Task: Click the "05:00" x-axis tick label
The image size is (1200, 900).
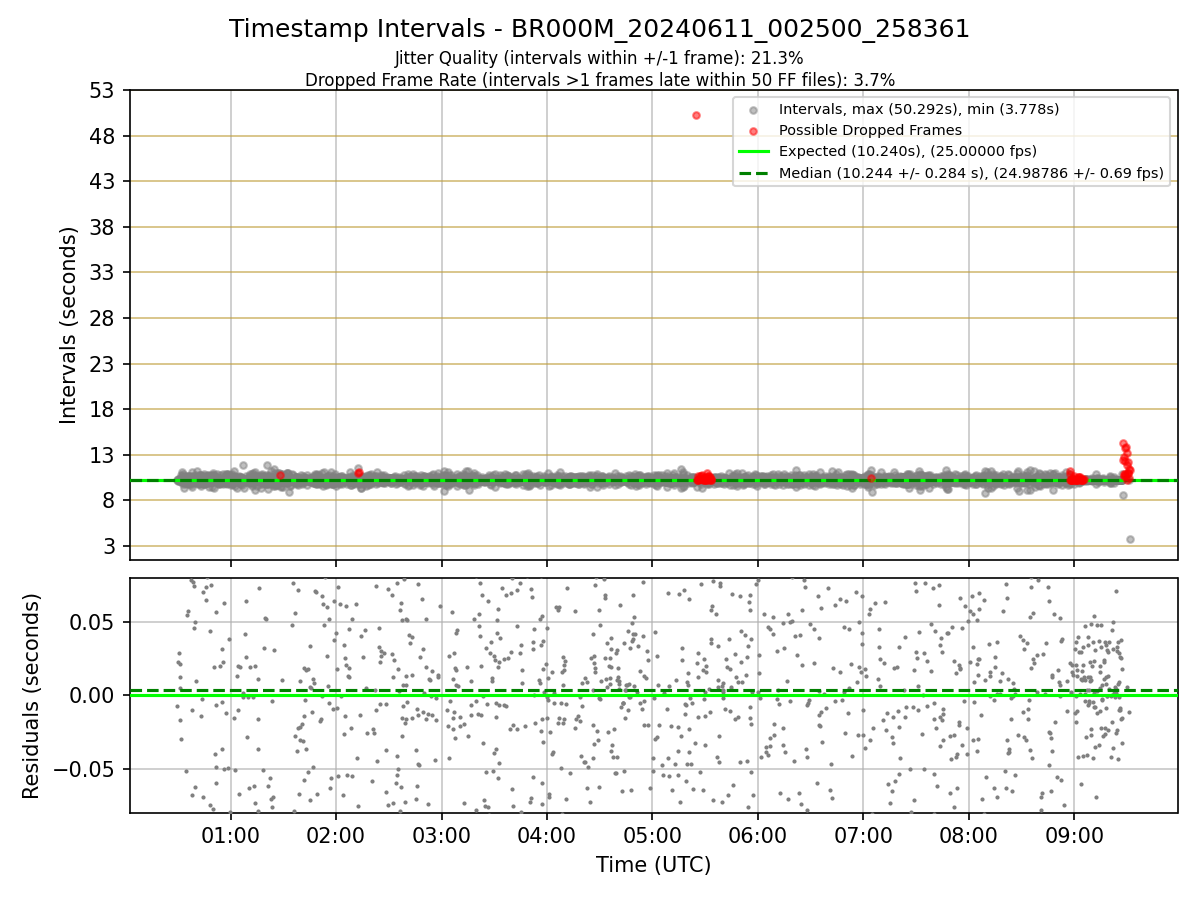Action: coord(652,835)
